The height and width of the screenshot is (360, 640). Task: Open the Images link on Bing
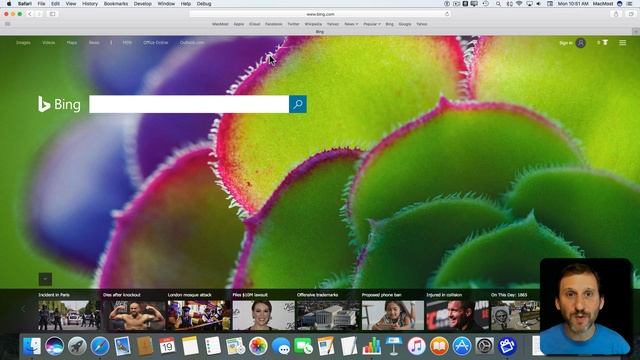coord(23,42)
